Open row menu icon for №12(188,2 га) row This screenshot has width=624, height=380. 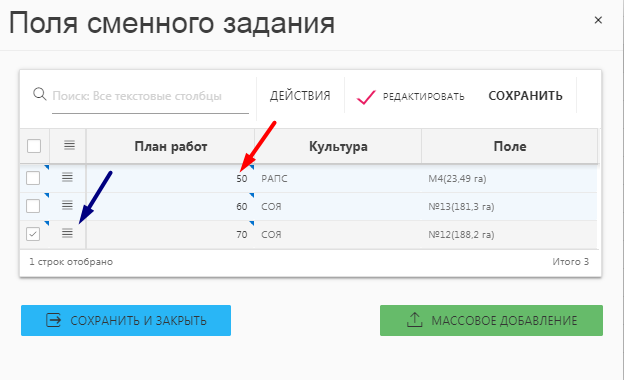point(67,233)
